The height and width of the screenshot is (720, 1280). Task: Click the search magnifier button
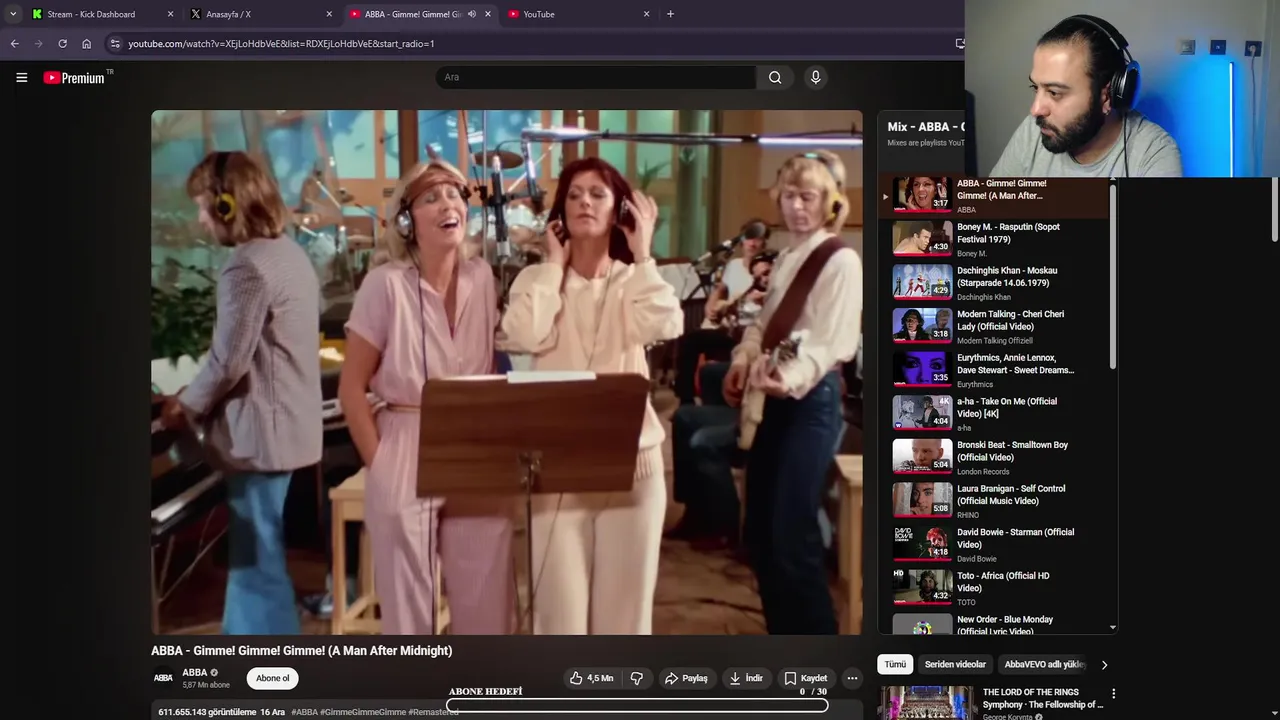(x=775, y=77)
